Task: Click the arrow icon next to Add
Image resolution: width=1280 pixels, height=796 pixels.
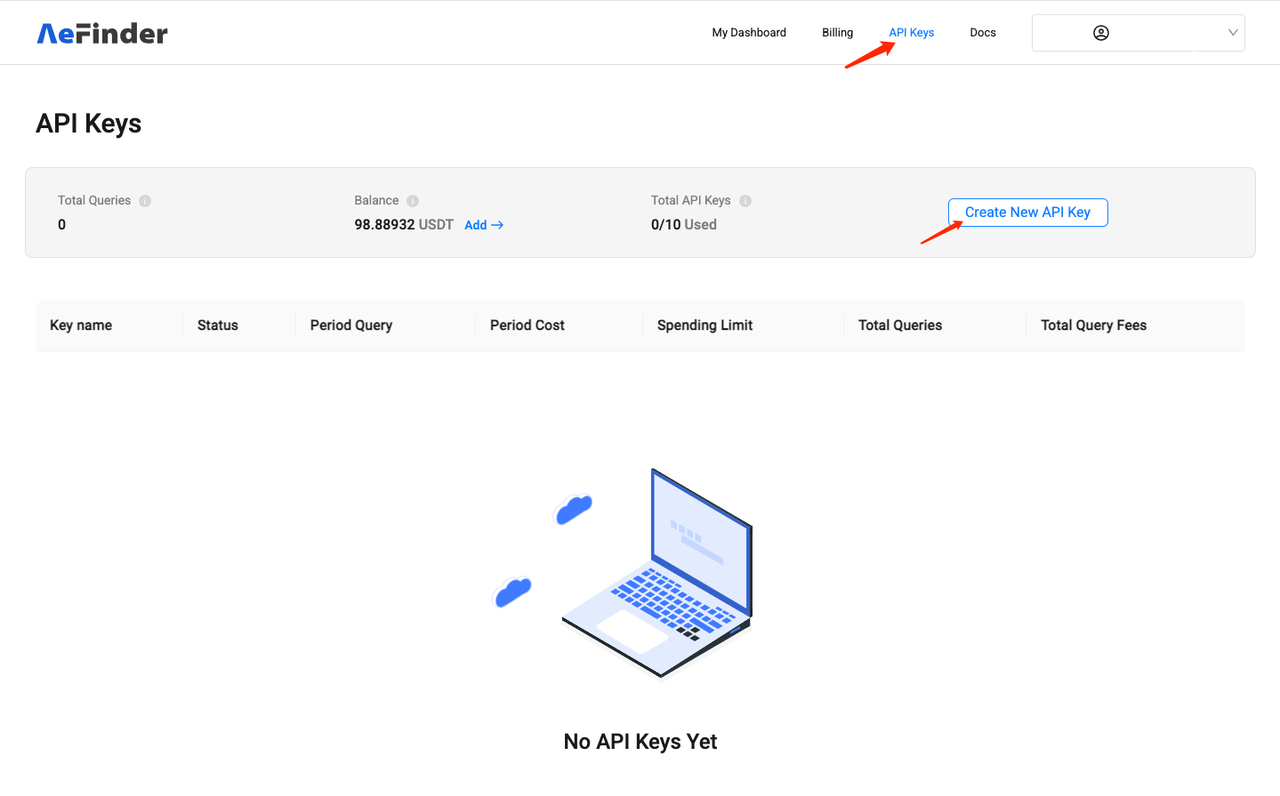Action: click(498, 225)
